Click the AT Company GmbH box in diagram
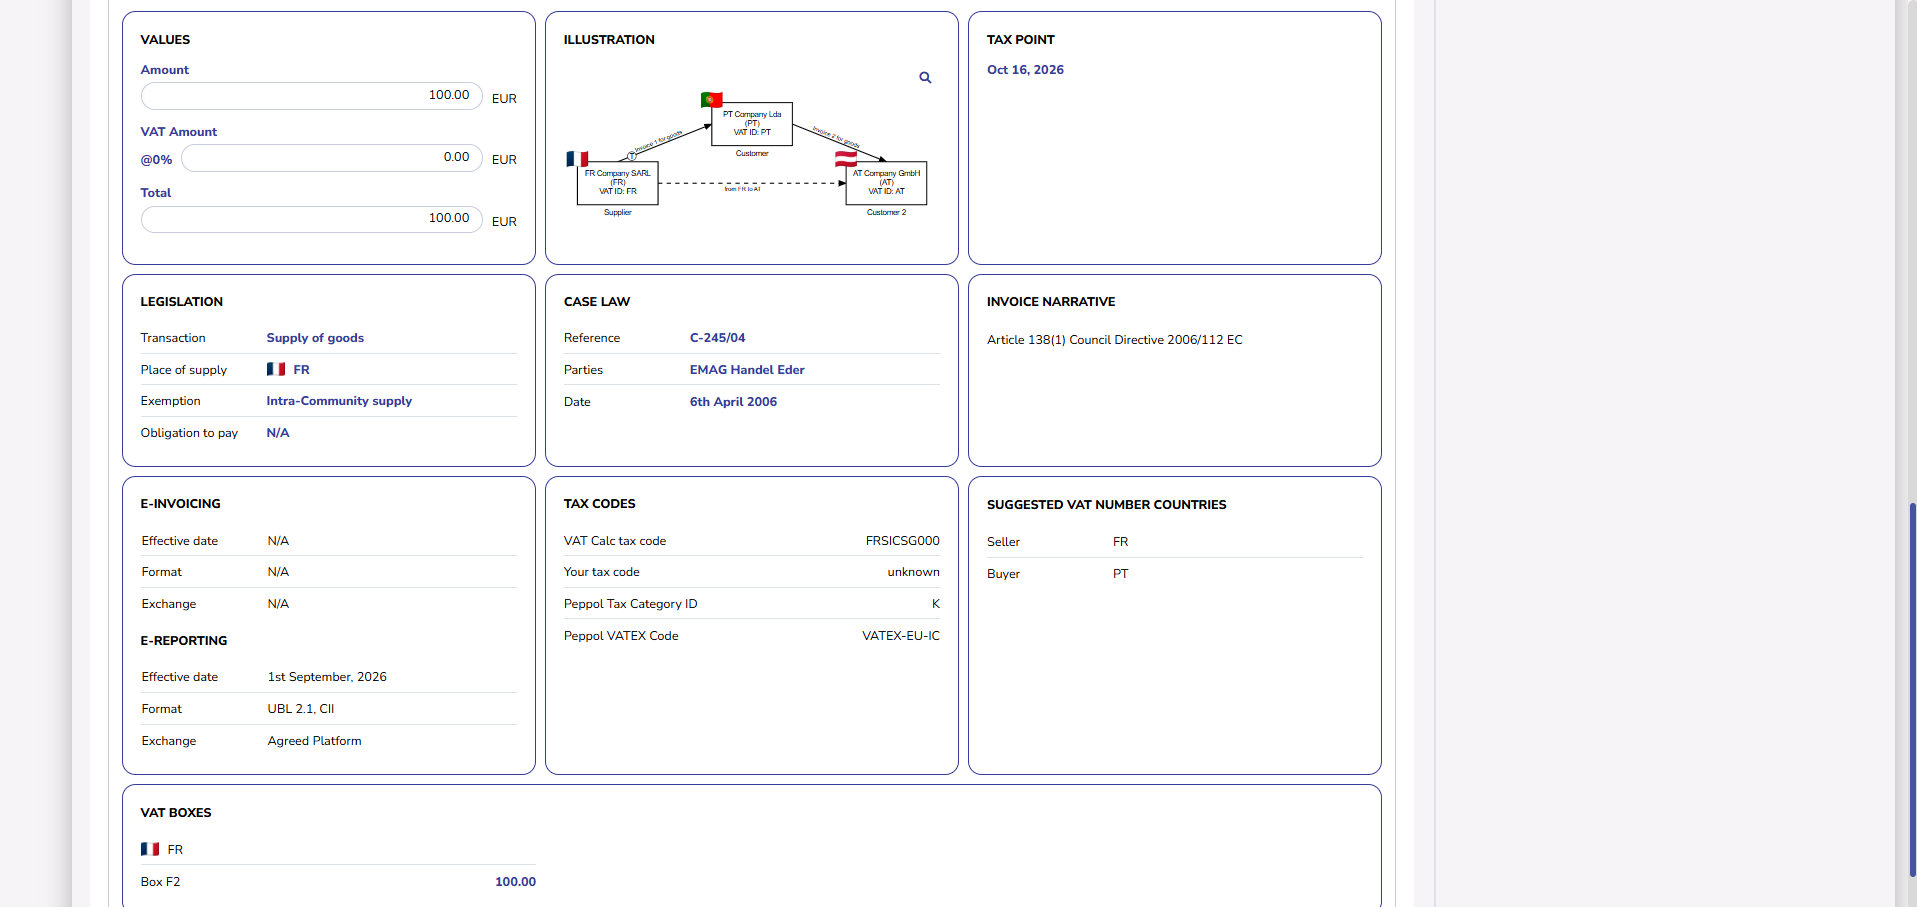The width and height of the screenshot is (1917, 907). (886, 183)
